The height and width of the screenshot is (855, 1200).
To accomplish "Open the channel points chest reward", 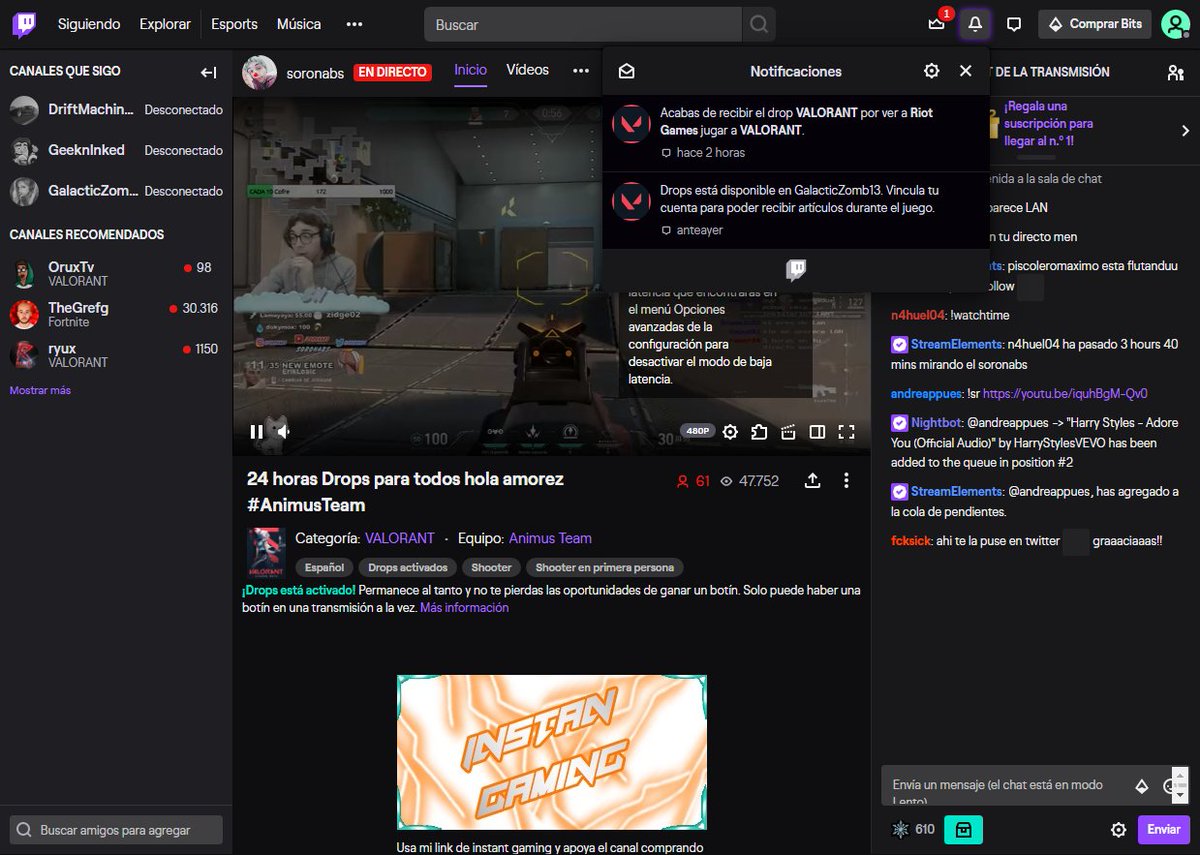I will point(963,830).
